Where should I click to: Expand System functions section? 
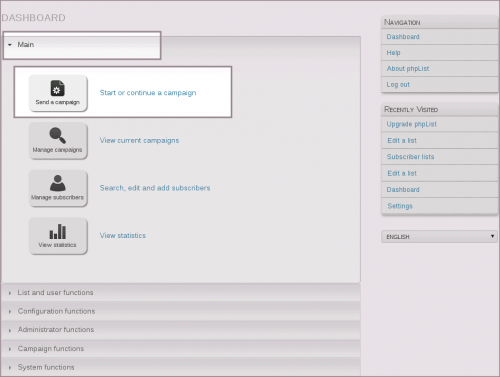coord(181,367)
